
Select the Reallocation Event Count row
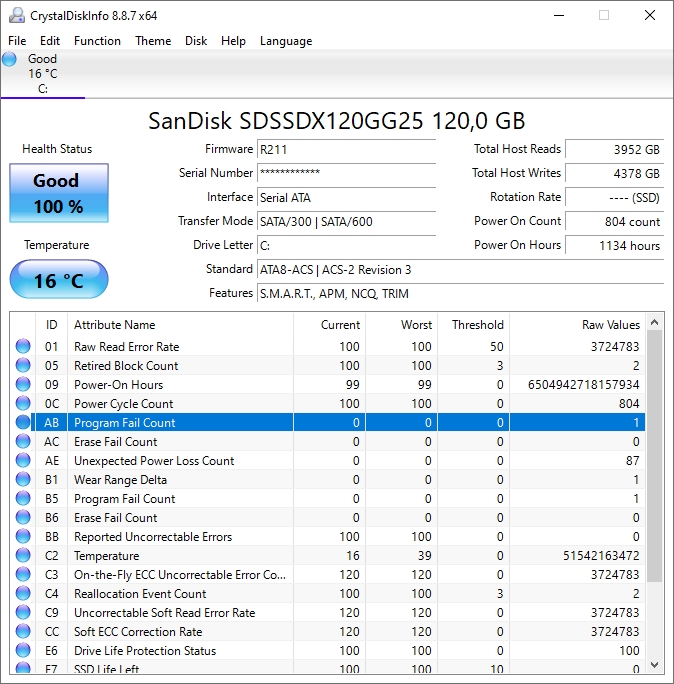(327, 593)
